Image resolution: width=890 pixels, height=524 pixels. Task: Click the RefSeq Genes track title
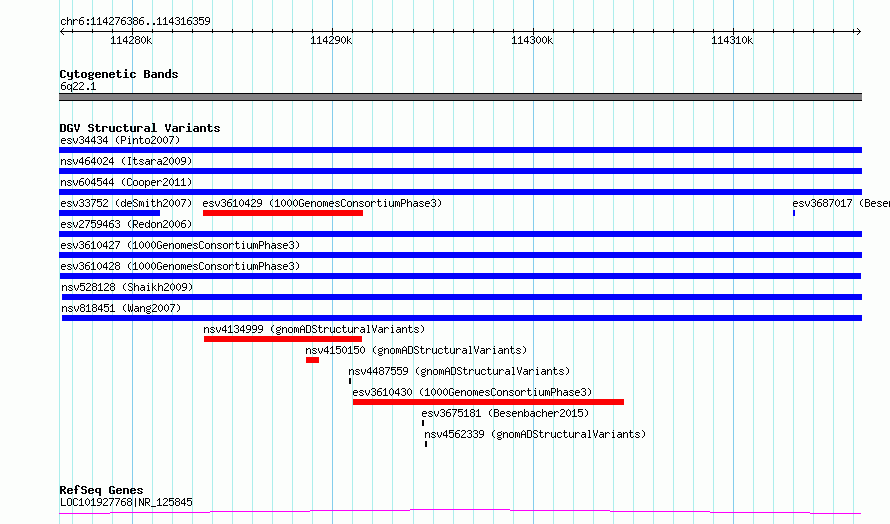click(101, 490)
